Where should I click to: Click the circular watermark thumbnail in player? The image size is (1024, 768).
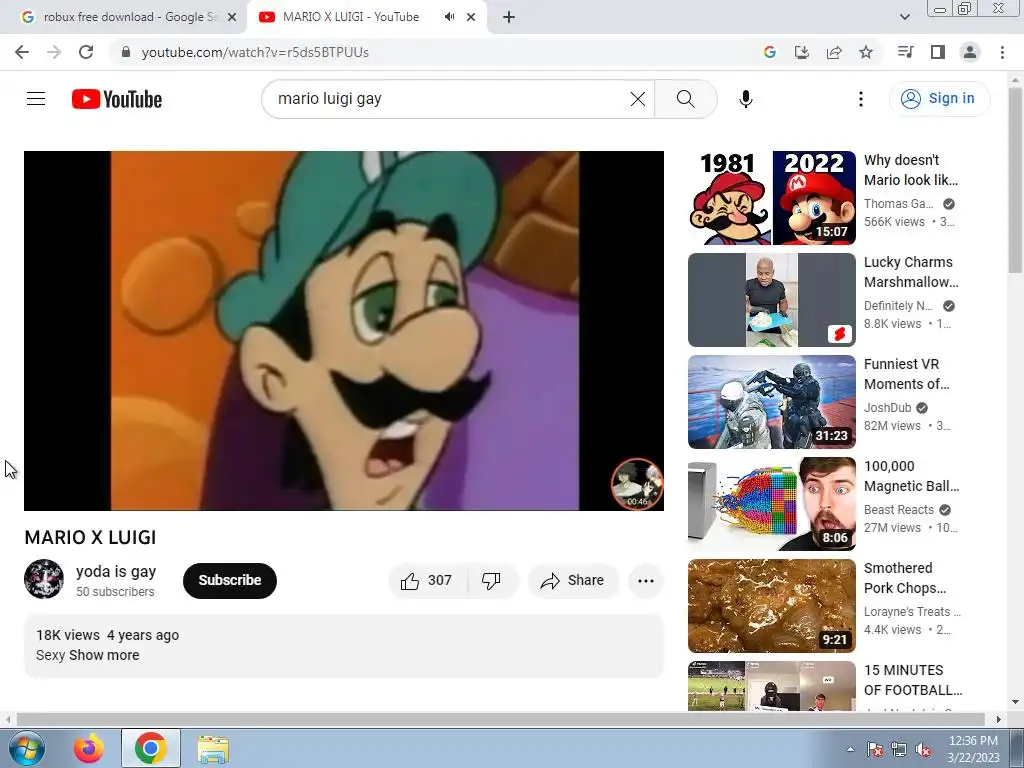pyautogui.click(x=637, y=484)
